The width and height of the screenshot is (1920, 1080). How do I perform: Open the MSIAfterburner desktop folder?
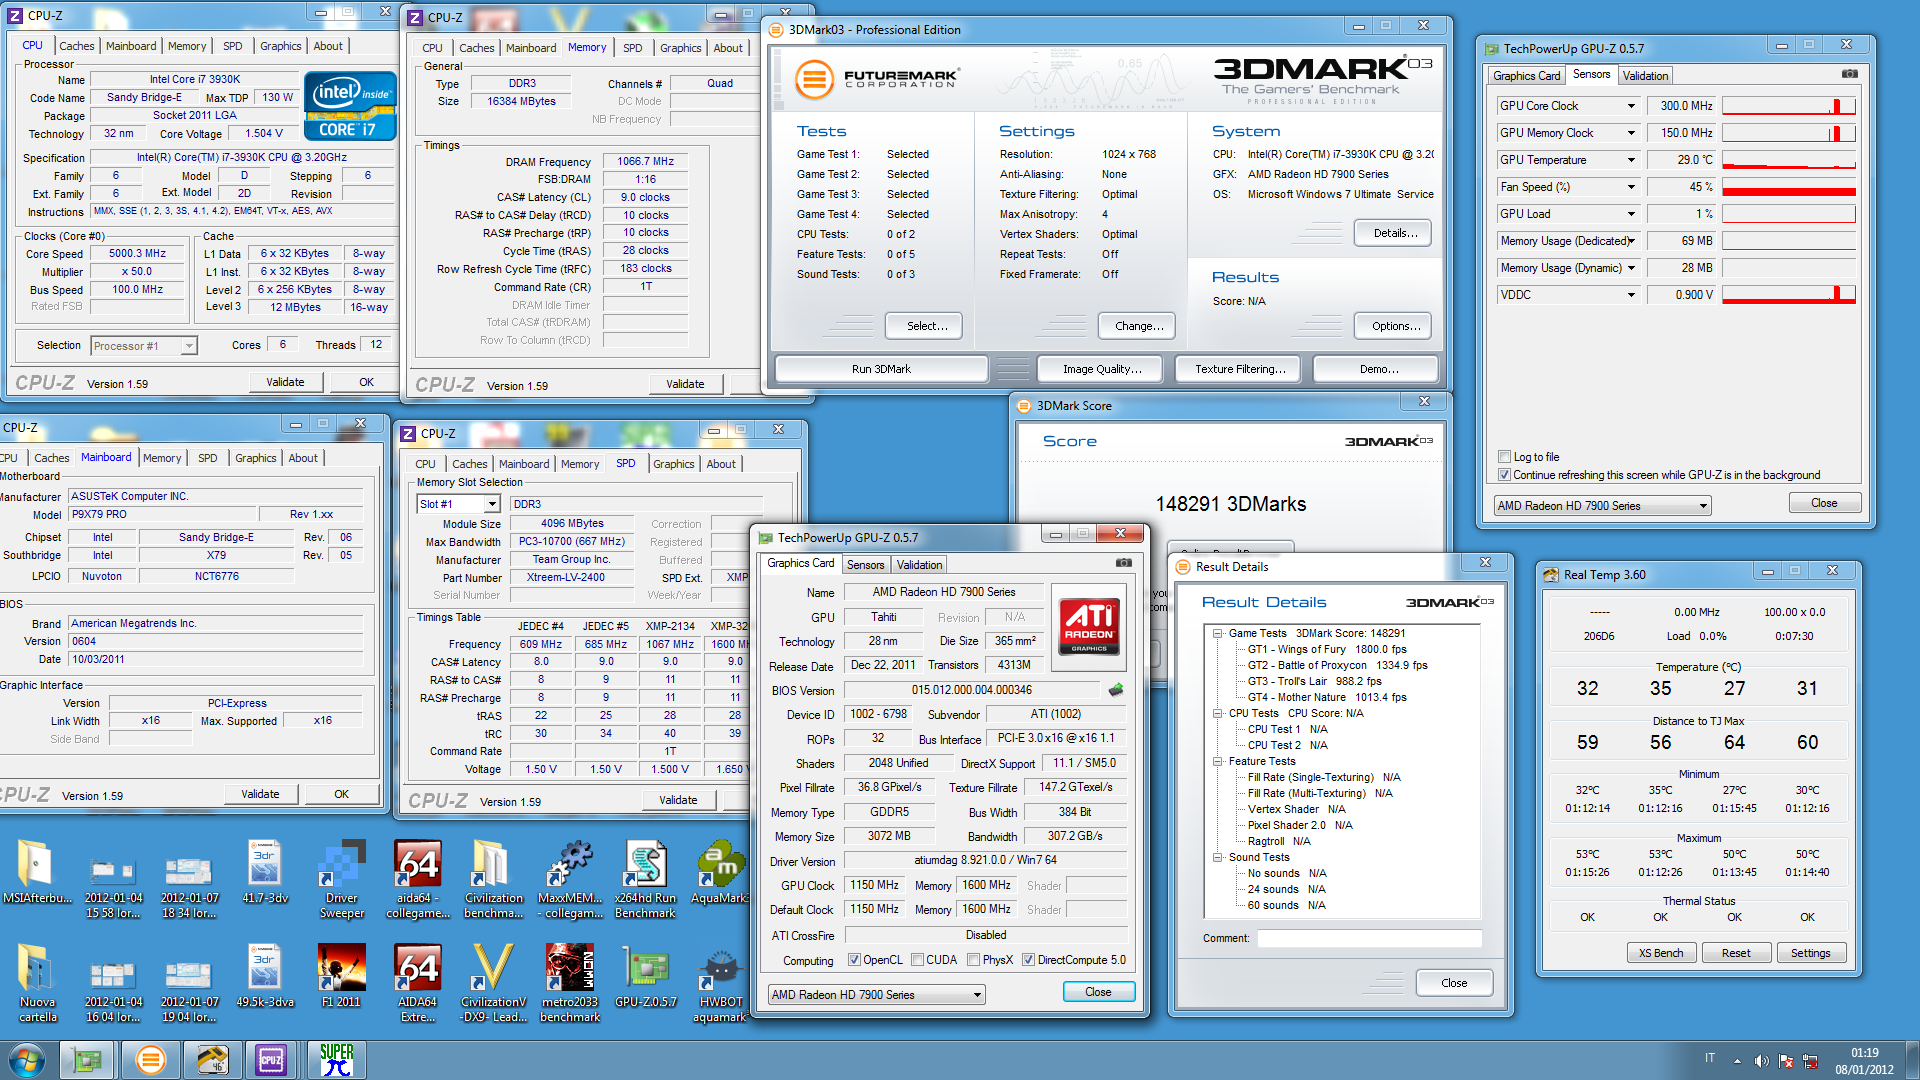[x=36, y=872]
